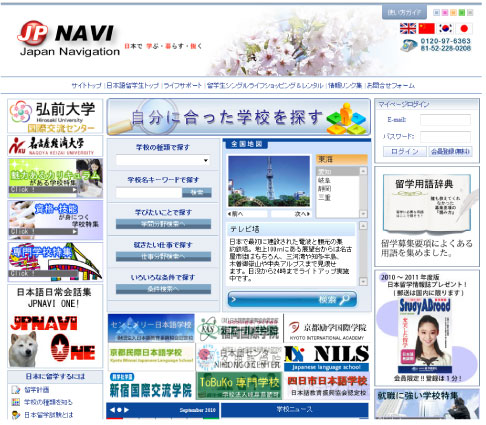
Task: Open サイトトップ in the navigation bar
Action: pyautogui.click(x=86, y=86)
